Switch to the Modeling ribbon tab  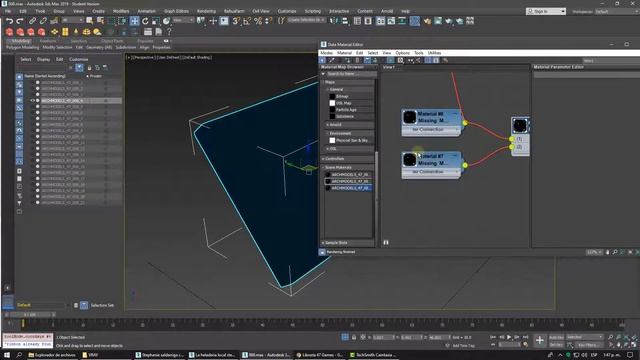coord(20,41)
